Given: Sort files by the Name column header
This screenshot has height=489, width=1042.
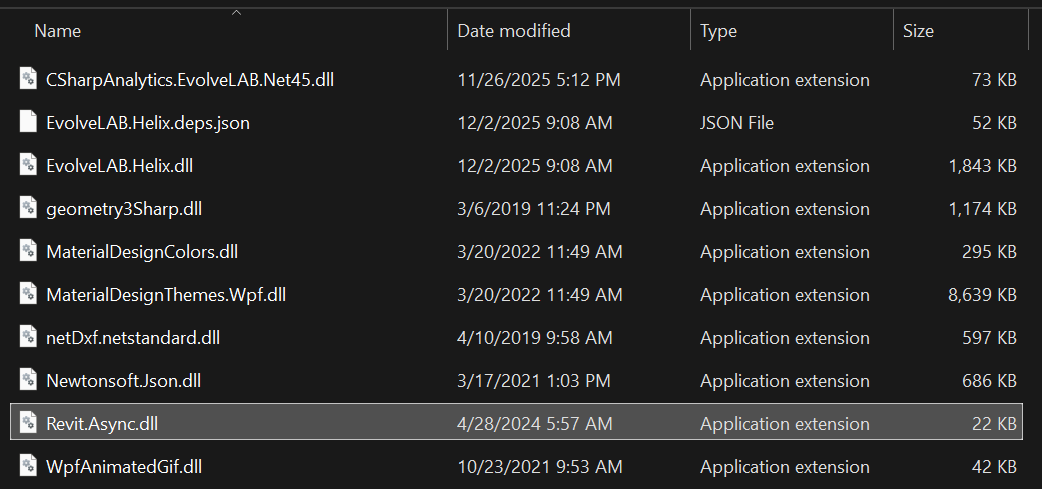Looking at the screenshot, I should (x=57, y=31).
